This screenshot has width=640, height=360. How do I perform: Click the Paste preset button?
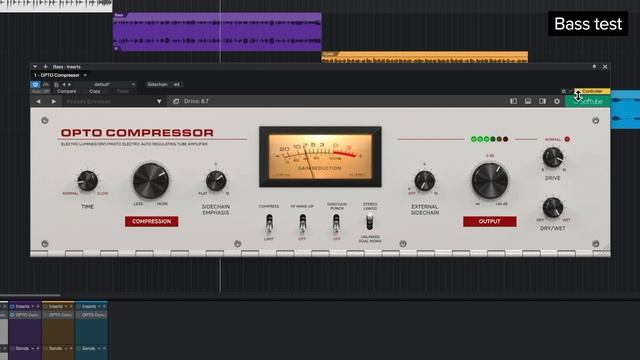click(x=122, y=91)
